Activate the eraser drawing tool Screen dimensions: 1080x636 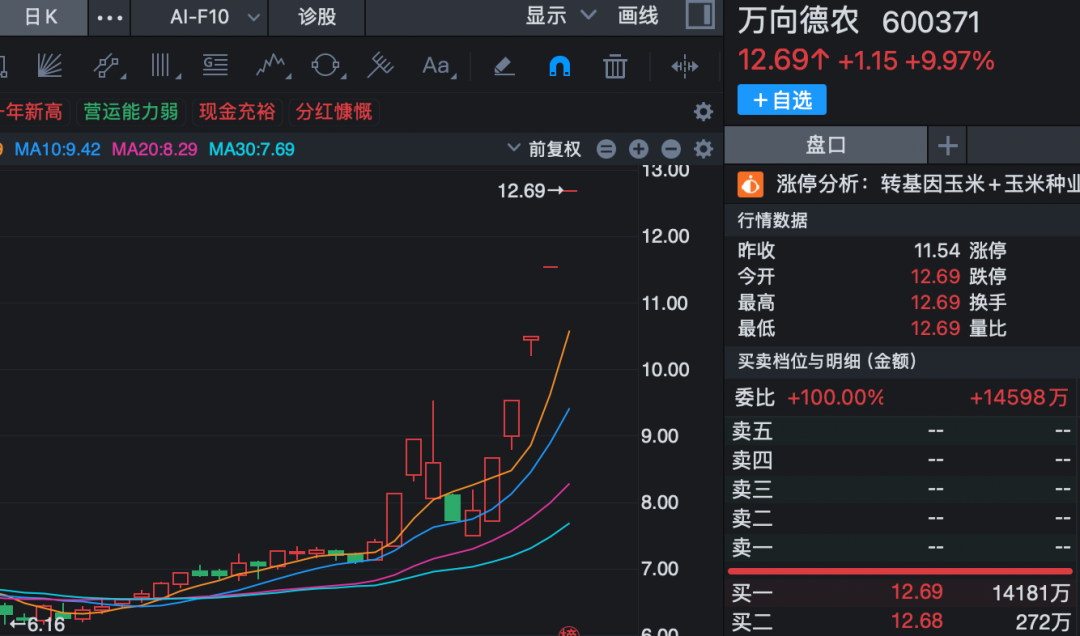coord(504,66)
